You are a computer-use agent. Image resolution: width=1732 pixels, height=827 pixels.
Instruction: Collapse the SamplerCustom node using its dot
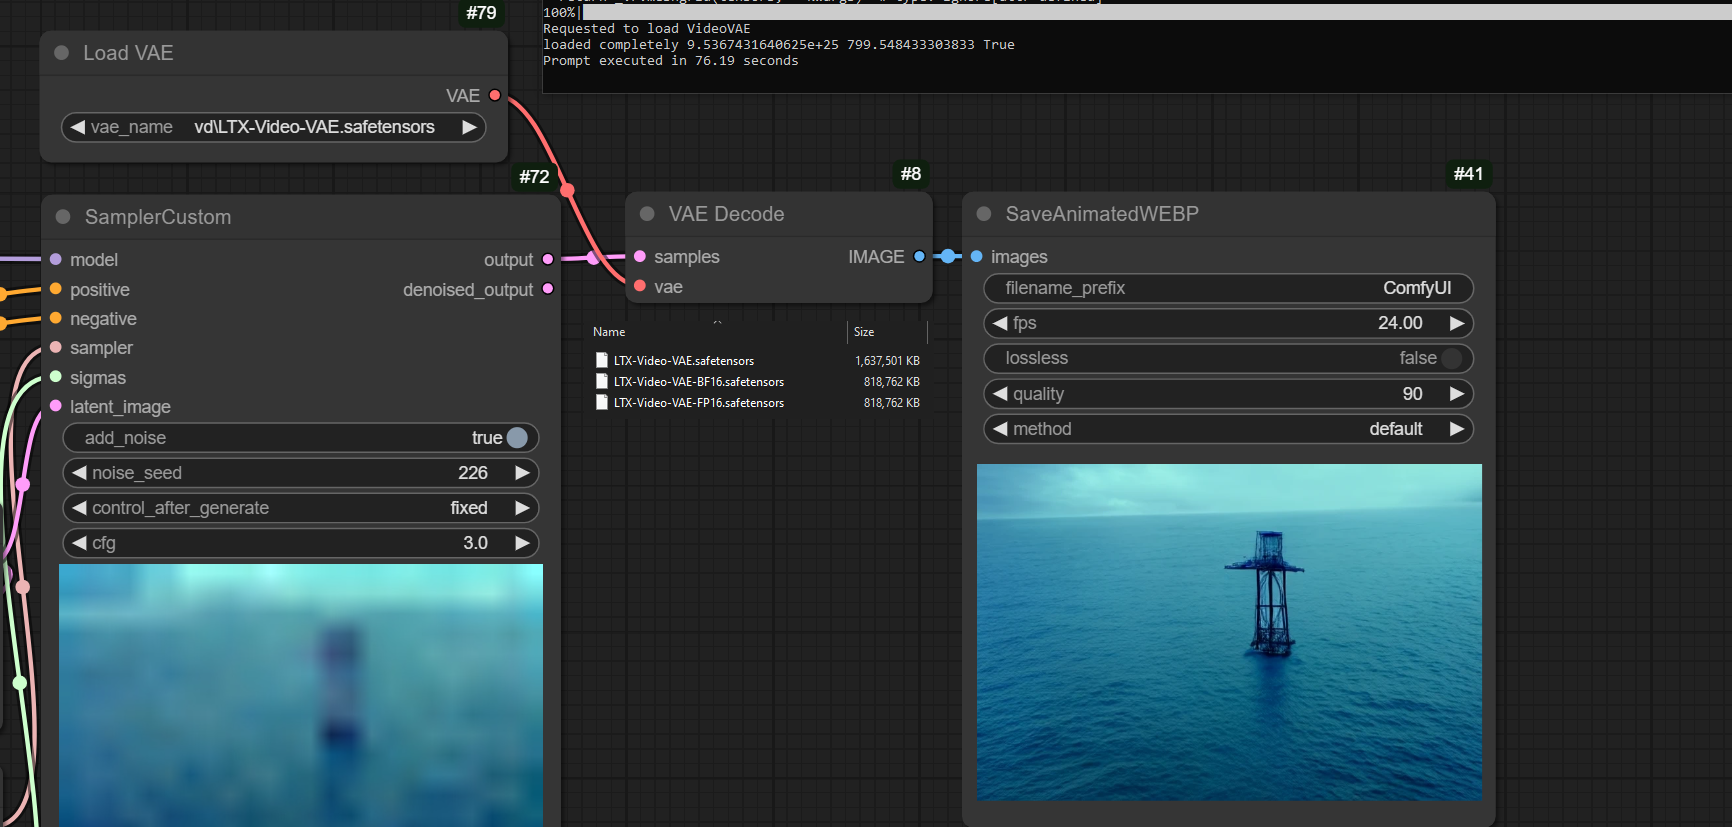[63, 217]
